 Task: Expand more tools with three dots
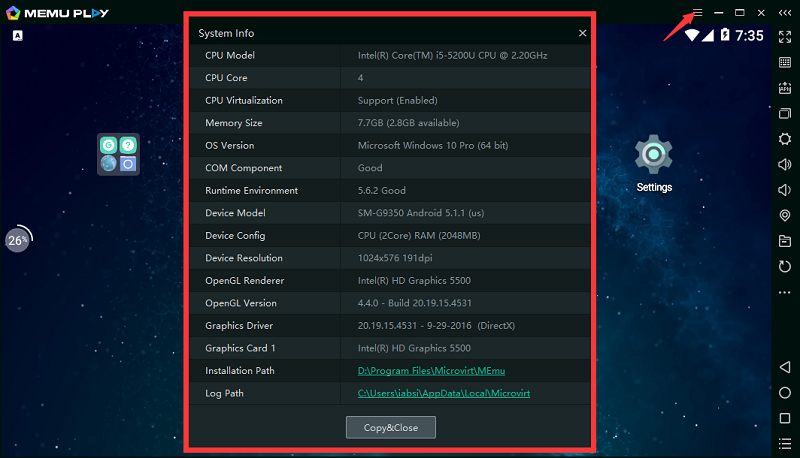click(x=785, y=292)
